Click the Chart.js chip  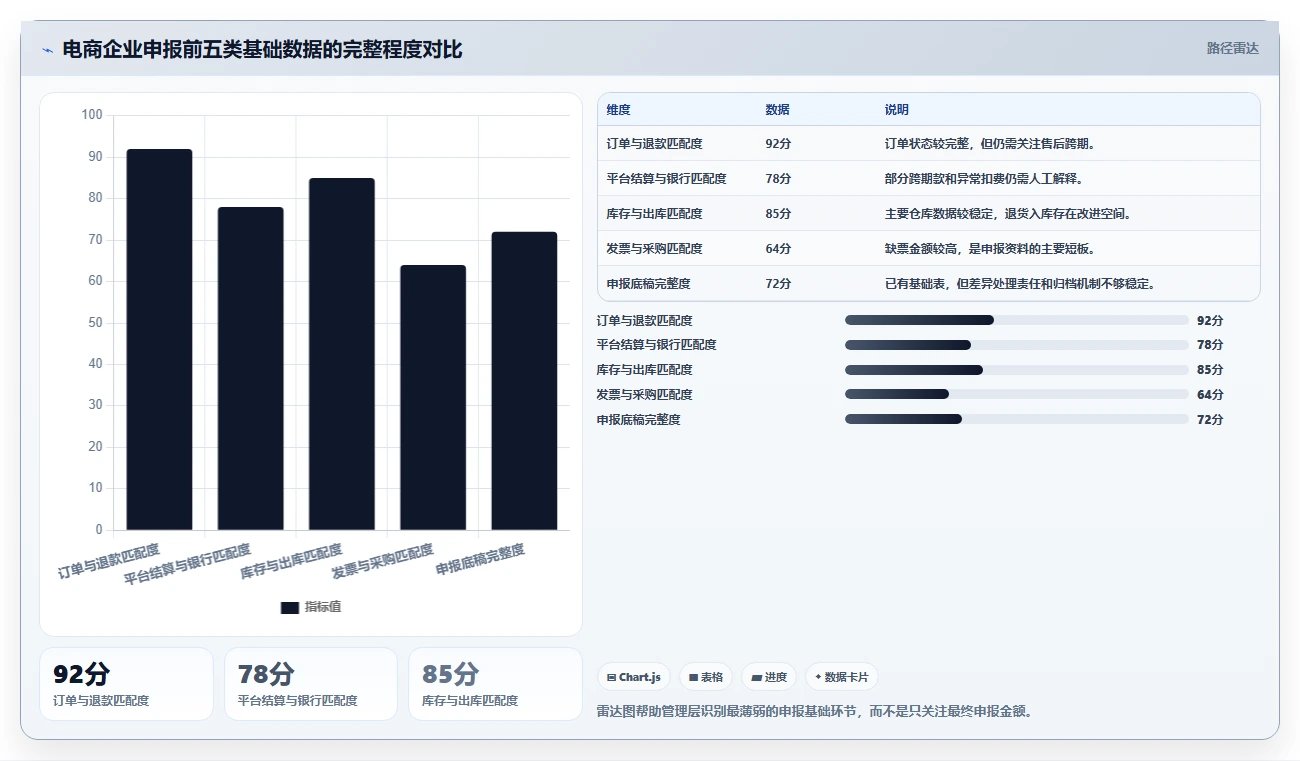(x=634, y=677)
